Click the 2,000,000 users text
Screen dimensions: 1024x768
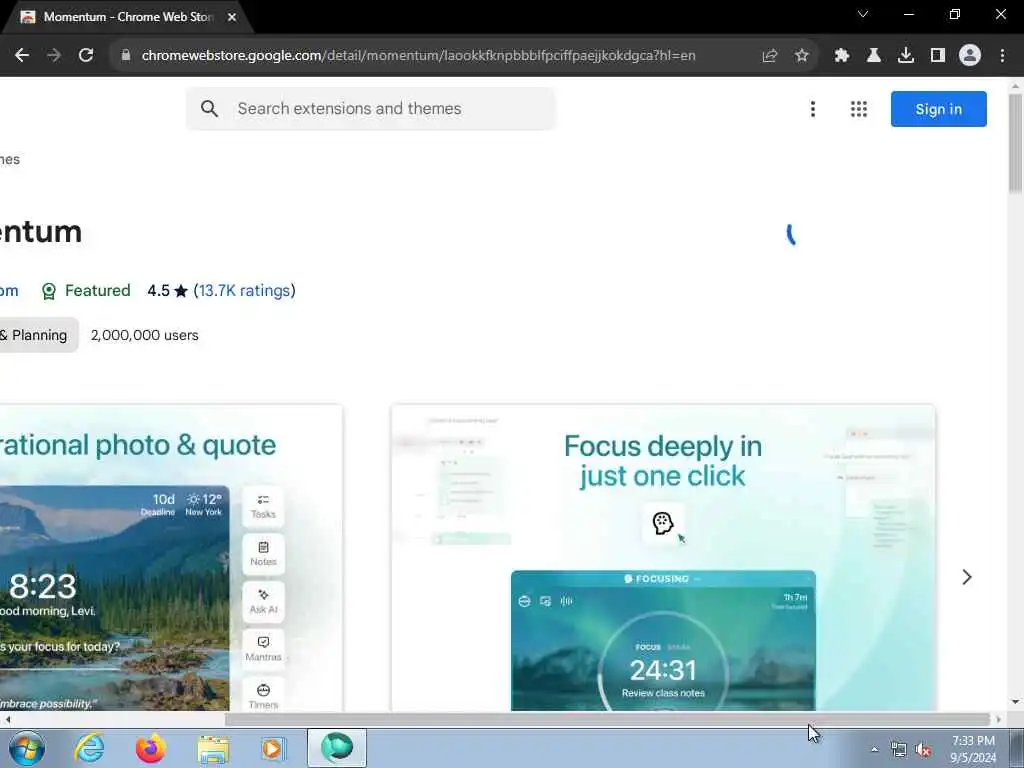click(x=144, y=335)
